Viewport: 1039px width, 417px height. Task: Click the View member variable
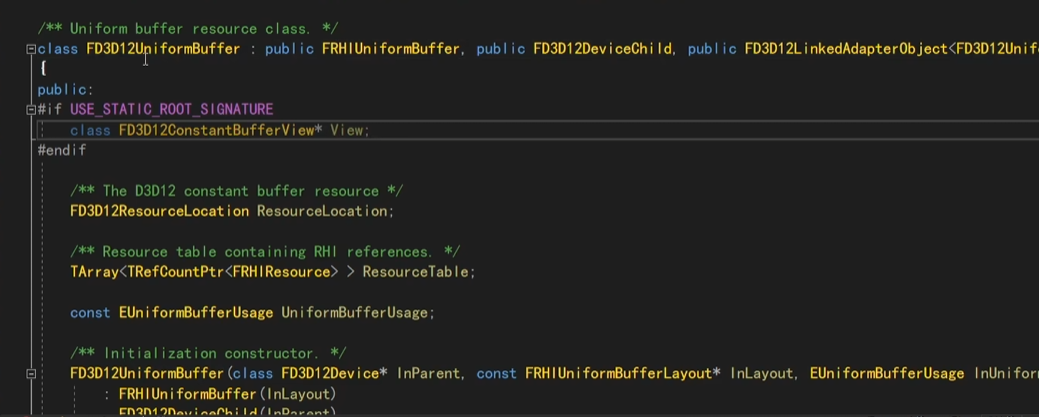pos(346,131)
